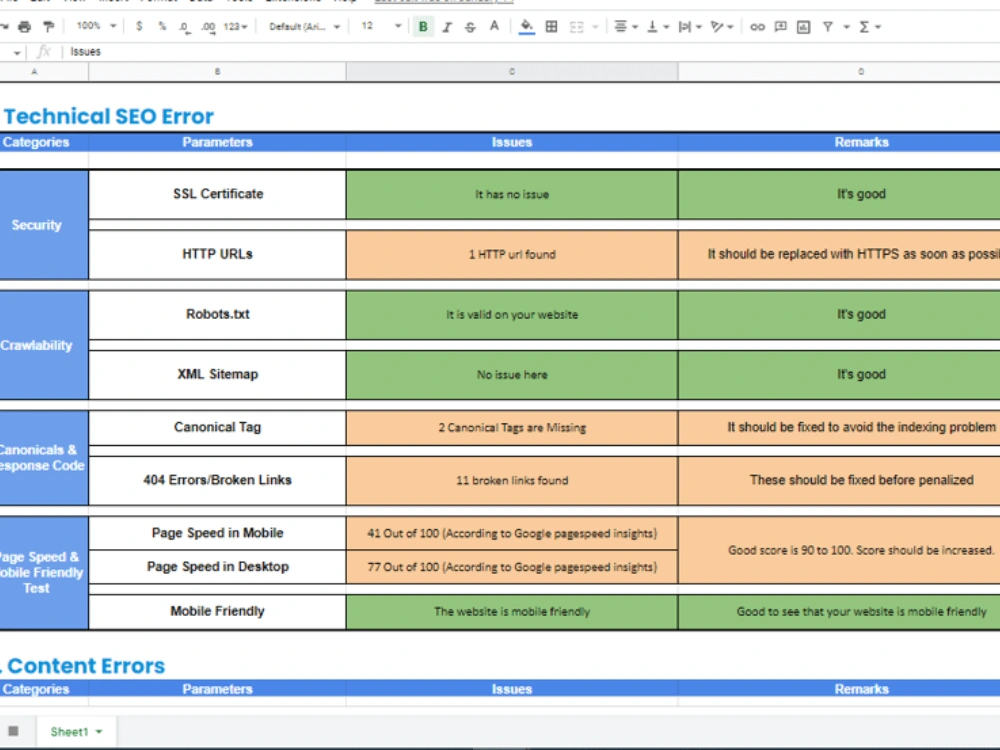Increase decimal places
The width and height of the screenshot is (1000, 750).
208,27
